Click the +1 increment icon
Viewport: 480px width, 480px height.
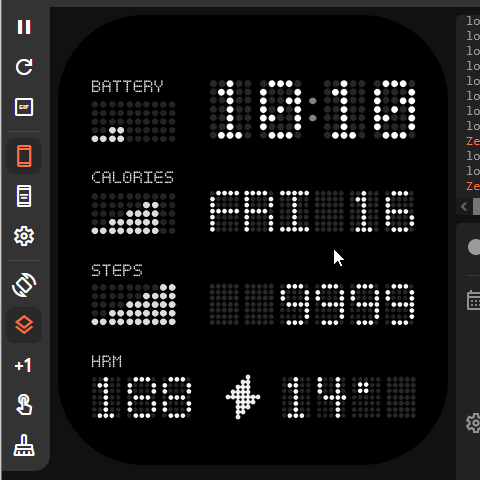[23, 366]
